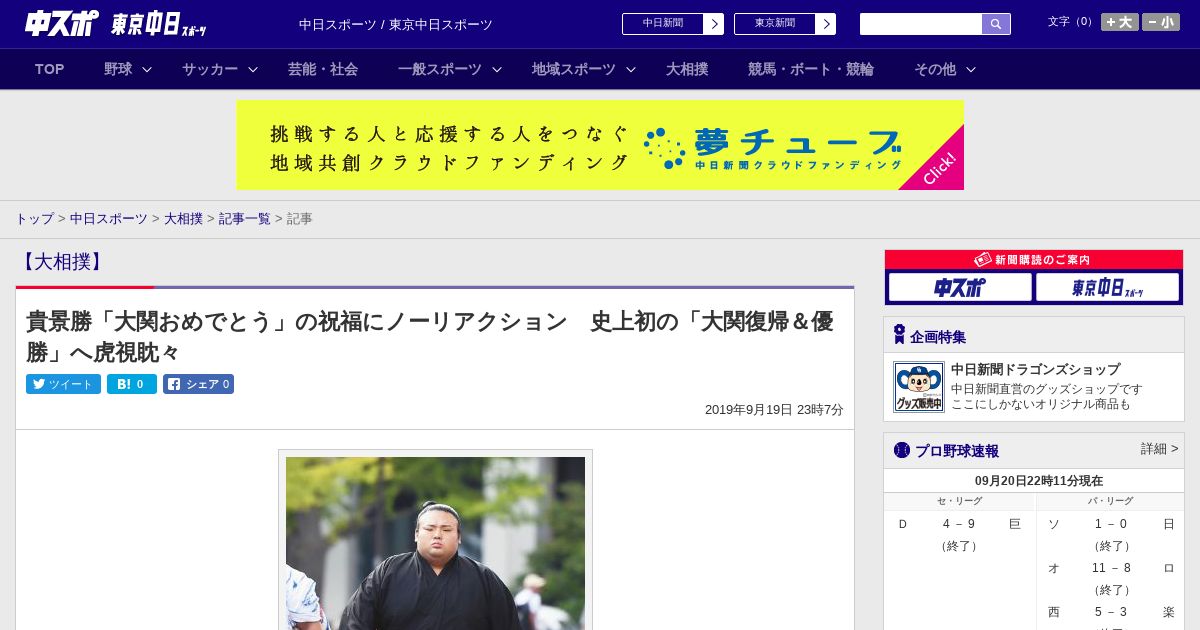Open 東京中日スポーツ subscription button in sidebar
The height and width of the screenshot is (630, 1200).
(1107, 287)
